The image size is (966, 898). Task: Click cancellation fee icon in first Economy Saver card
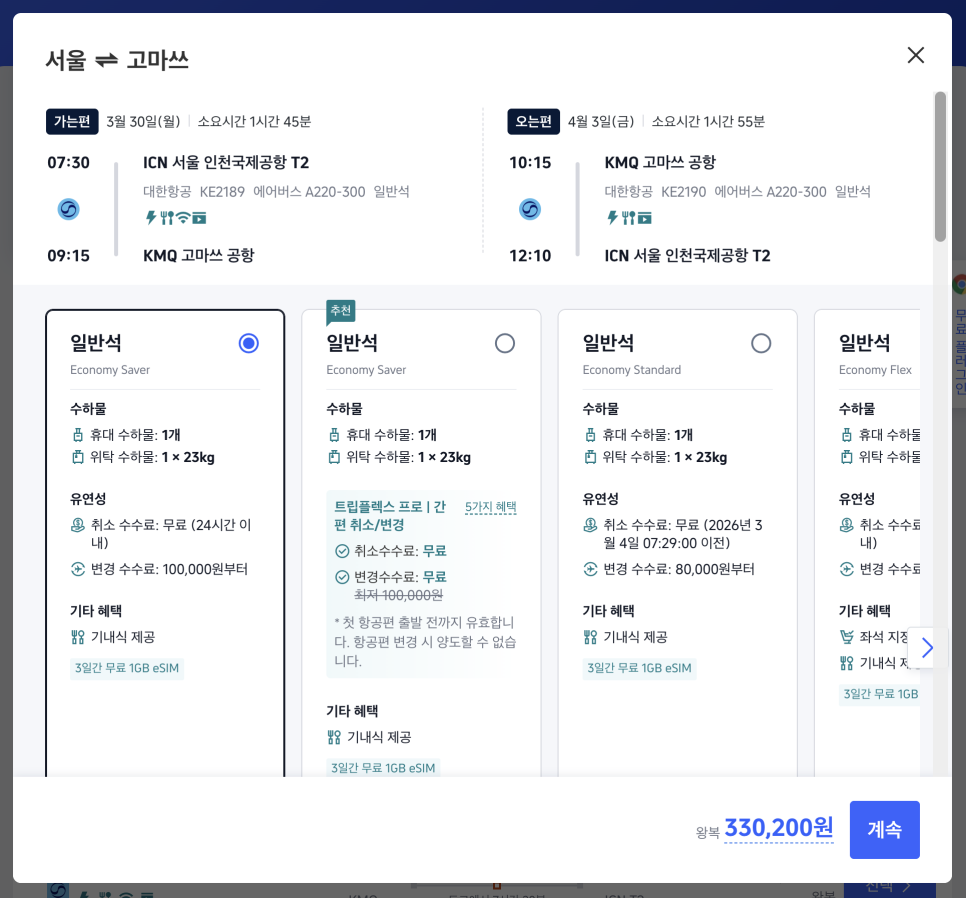pyautogui.click(x=78, y=525)
